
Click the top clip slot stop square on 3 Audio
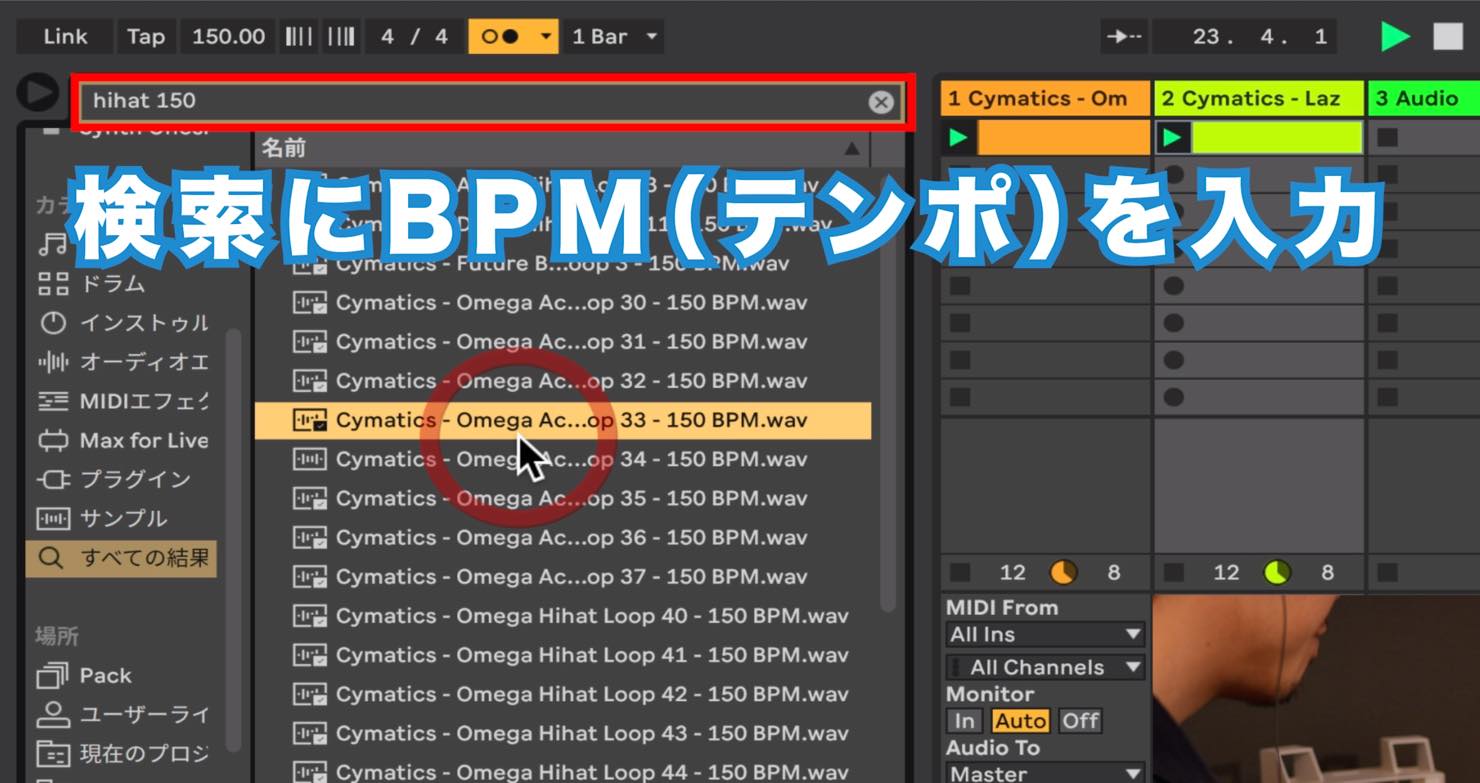coord(1387,137)
